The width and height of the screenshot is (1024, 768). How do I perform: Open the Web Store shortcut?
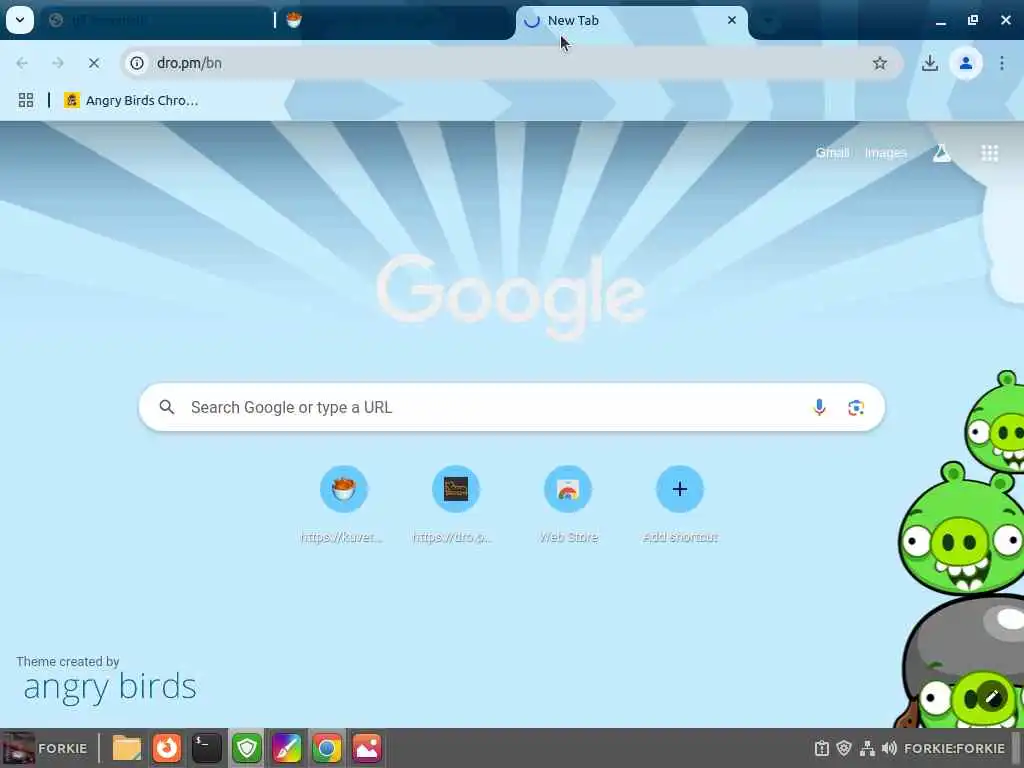[x=568, y=504]
